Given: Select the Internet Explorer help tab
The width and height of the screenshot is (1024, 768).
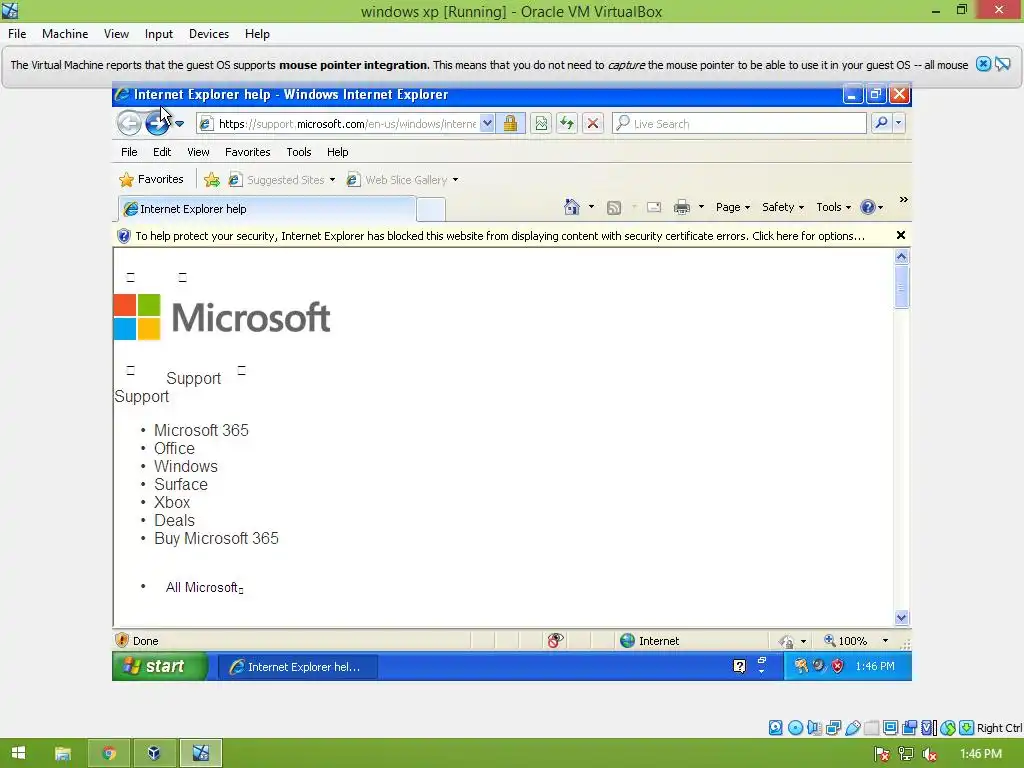Looking at the screenshot, I should pos(266,209).
